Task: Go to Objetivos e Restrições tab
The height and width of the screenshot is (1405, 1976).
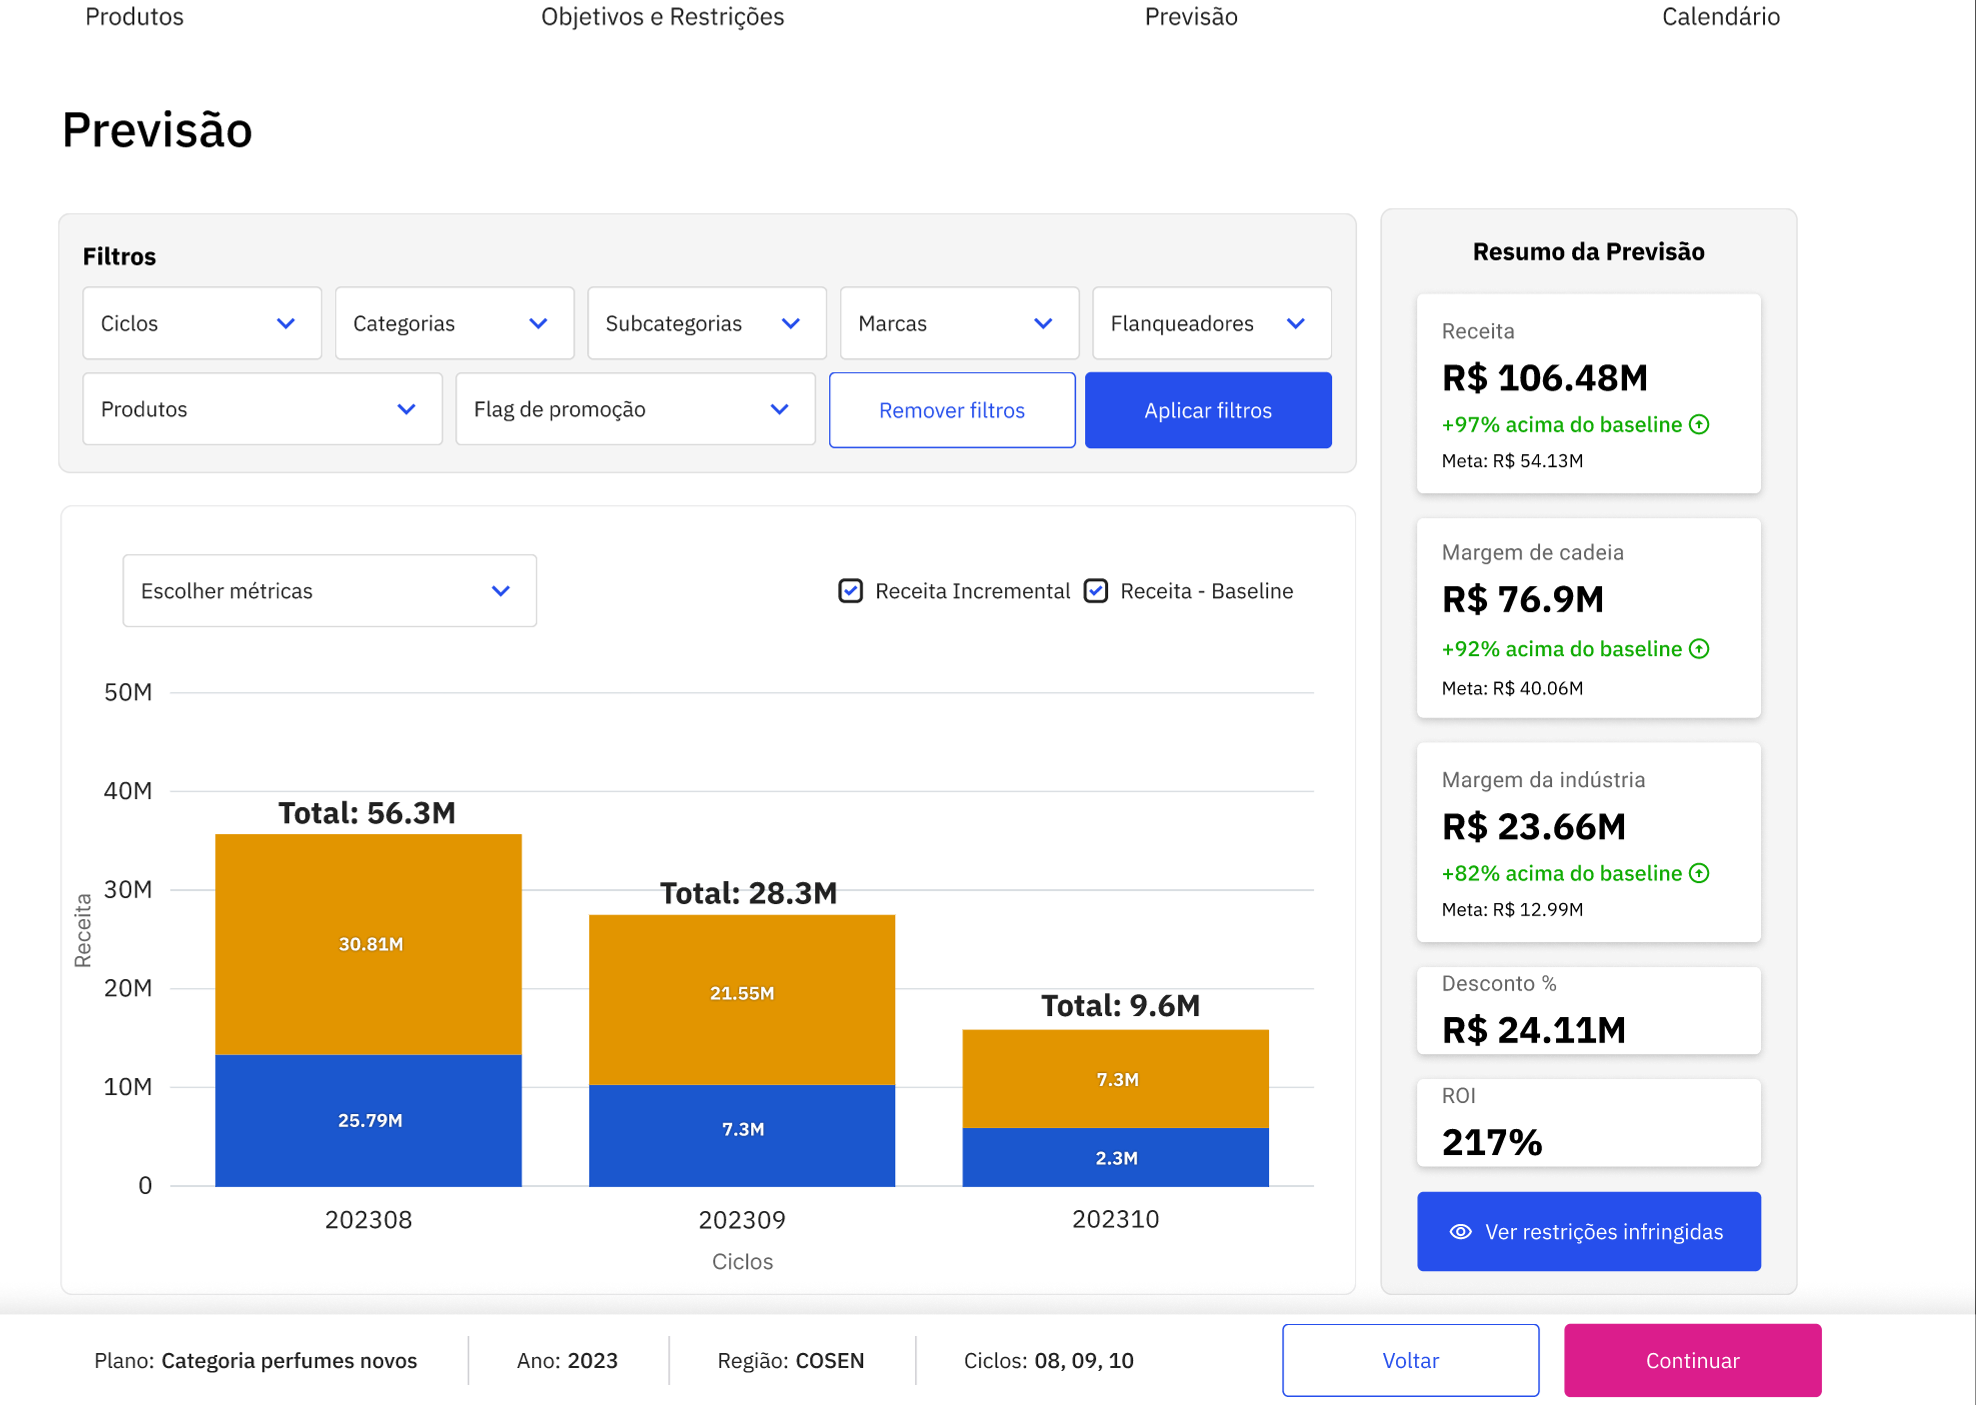Action: pyautogui.click(x=662, y=17)
